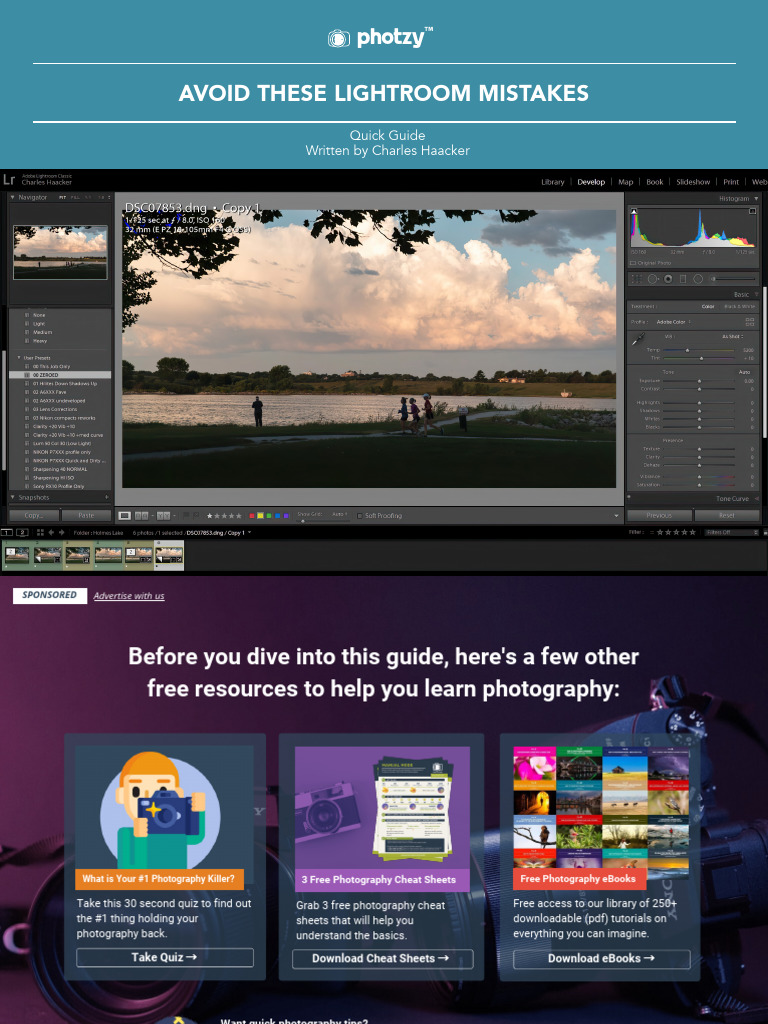768x1024 pixels.
Task: Apply the 00 ZEROED preset
Action: (x=60, y=375)
